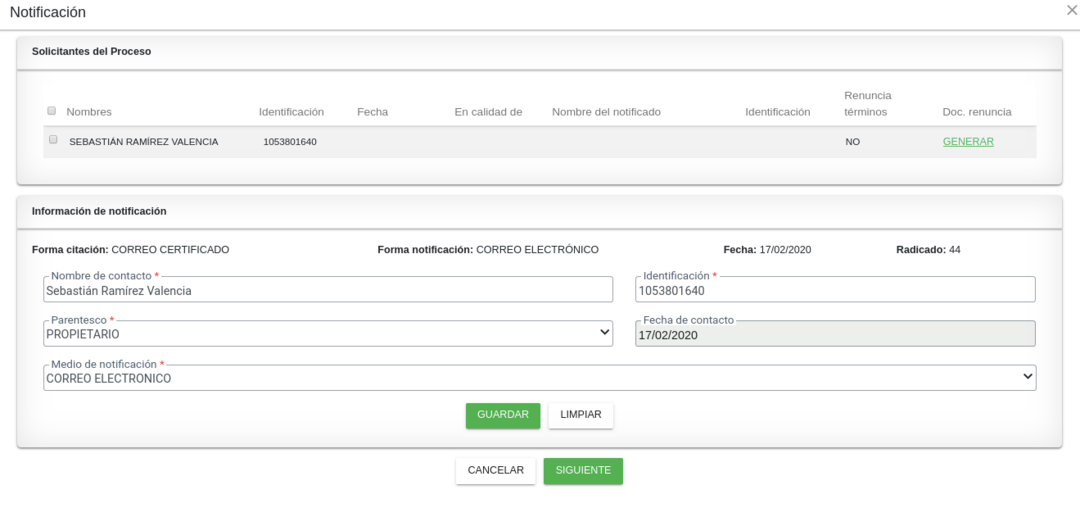Click the LIMPIAR button to clear form
This screenshot has width=1080, height=508.
[x=580, y=415]
